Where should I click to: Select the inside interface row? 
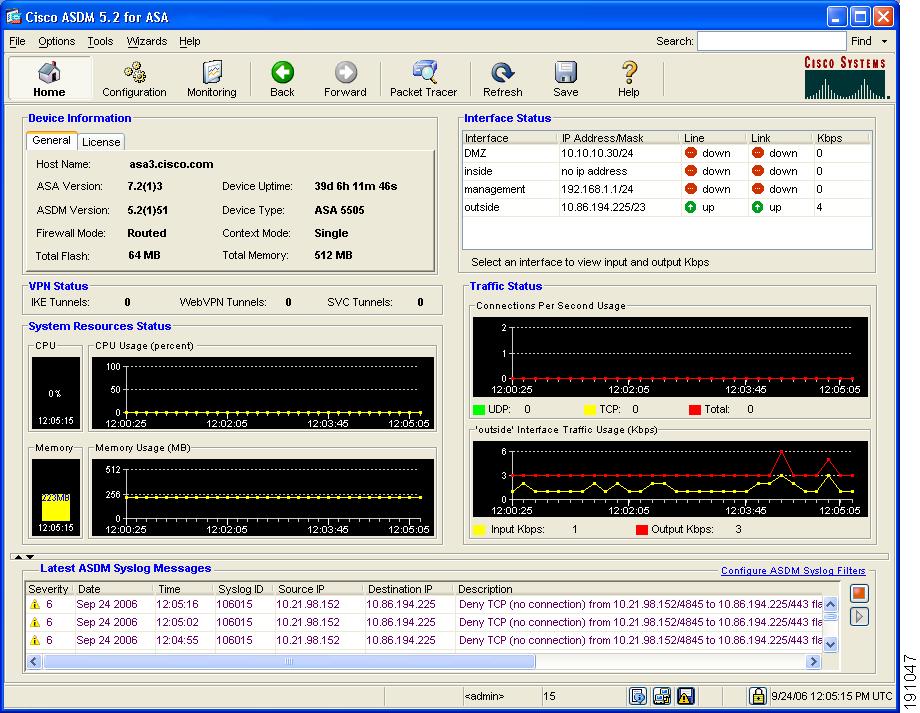[667, 171]
